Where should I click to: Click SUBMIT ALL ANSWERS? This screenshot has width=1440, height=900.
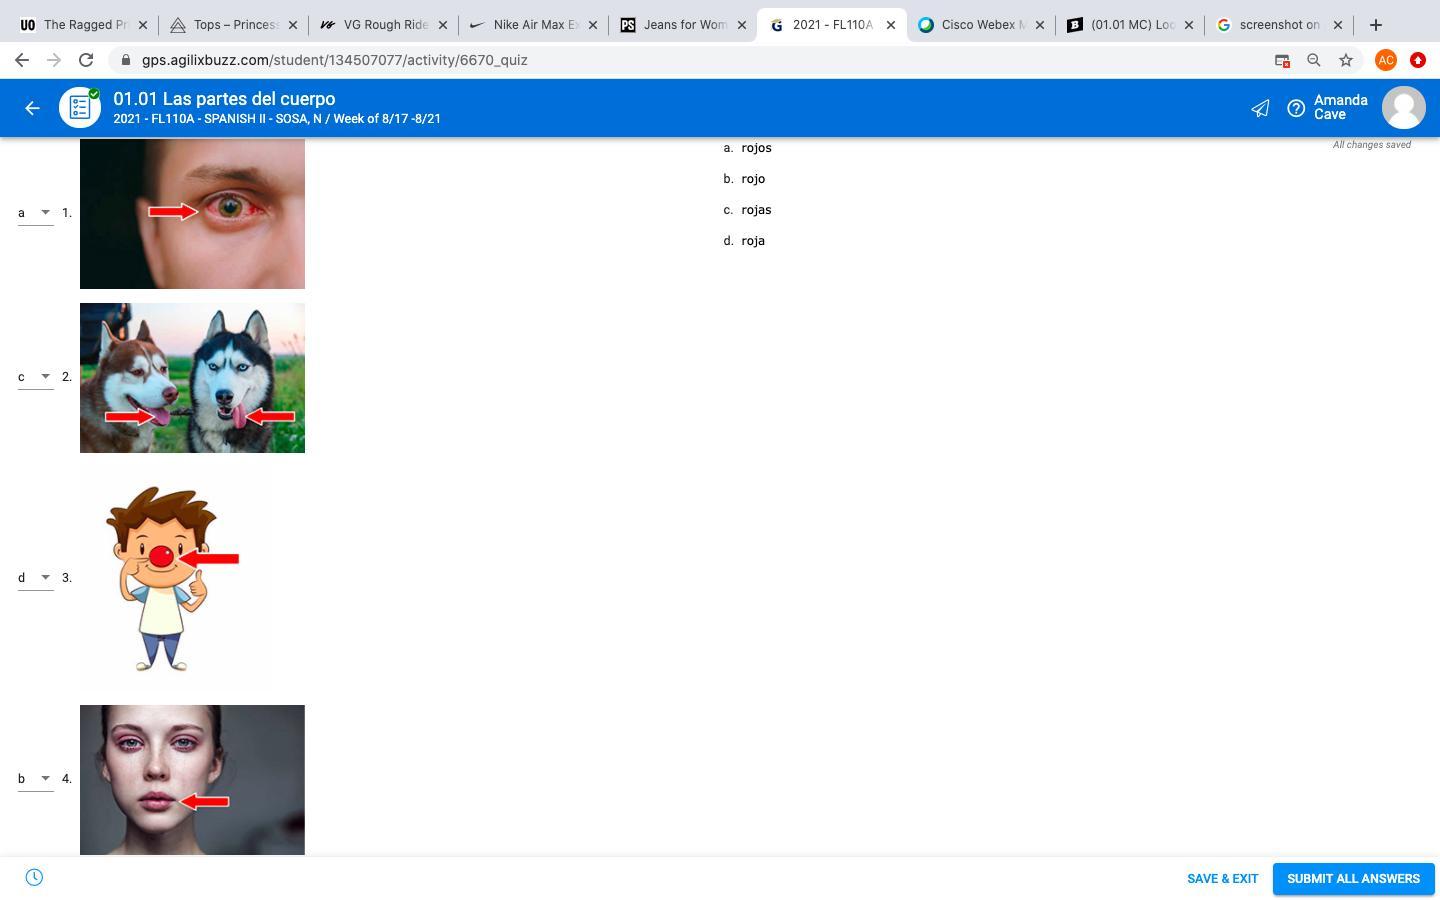[x=1353, y=879]
